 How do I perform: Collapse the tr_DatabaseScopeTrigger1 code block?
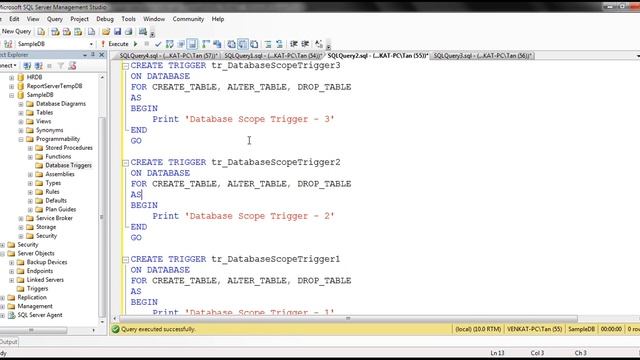click(x=125, y=260)
